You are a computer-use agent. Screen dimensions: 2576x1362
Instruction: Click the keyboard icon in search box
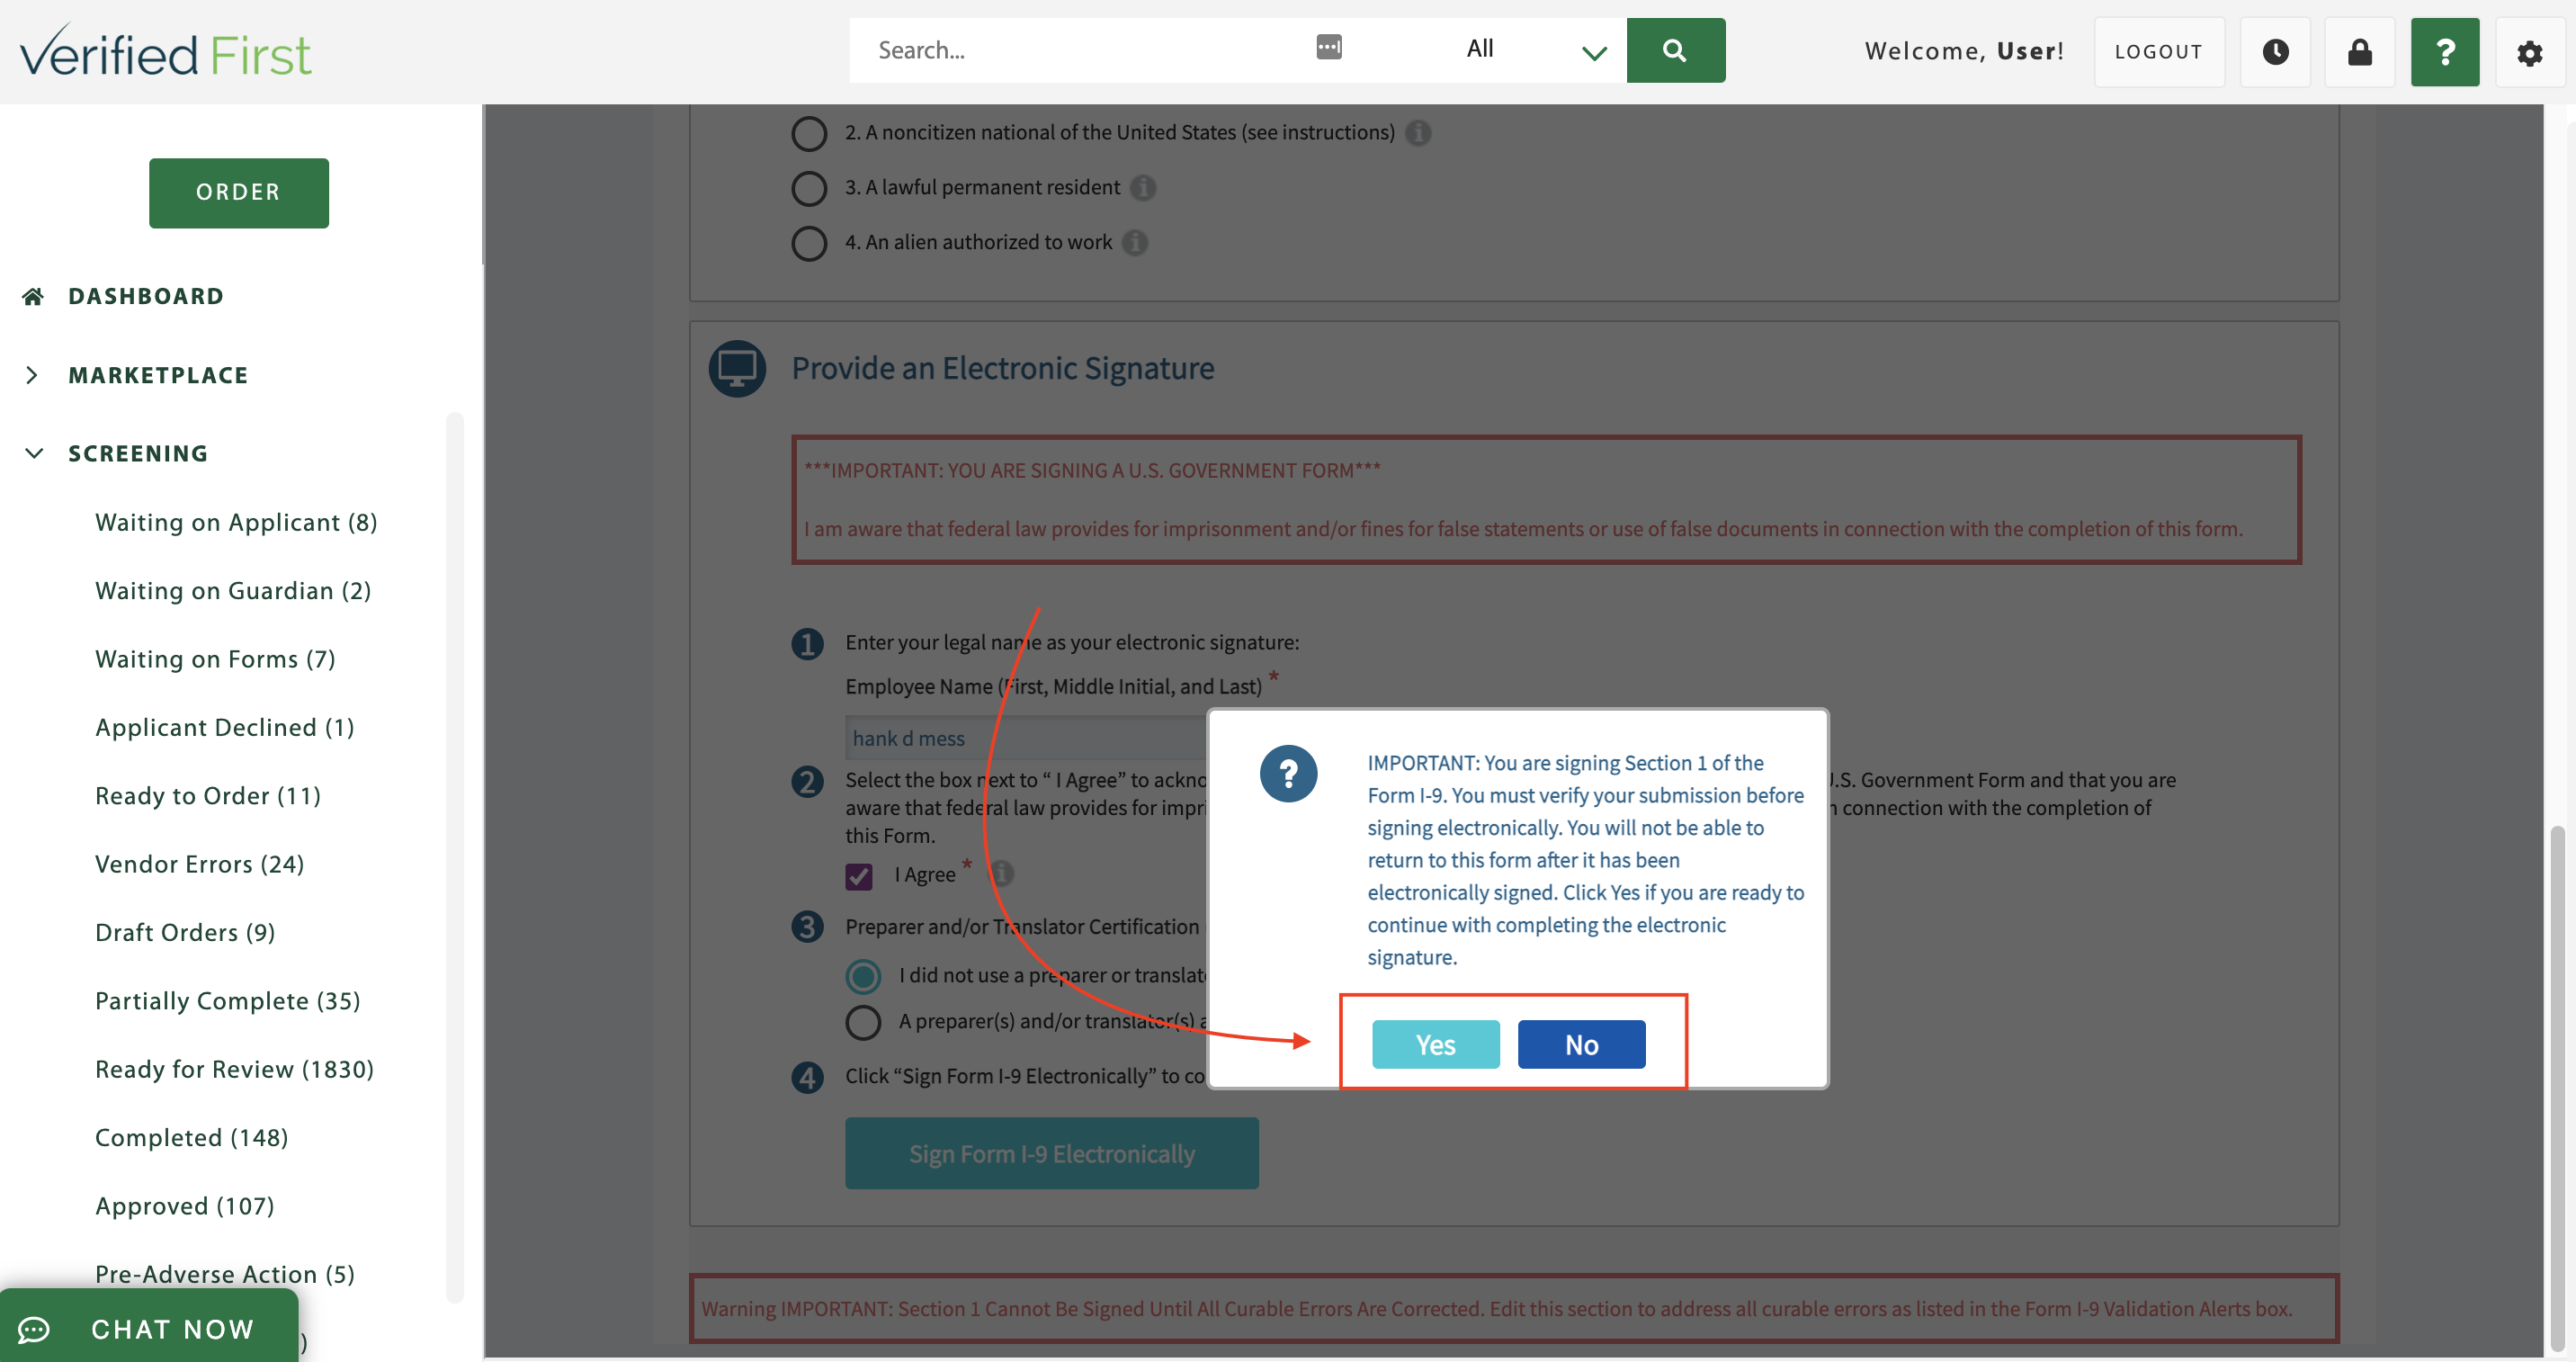click(1328, 47)
